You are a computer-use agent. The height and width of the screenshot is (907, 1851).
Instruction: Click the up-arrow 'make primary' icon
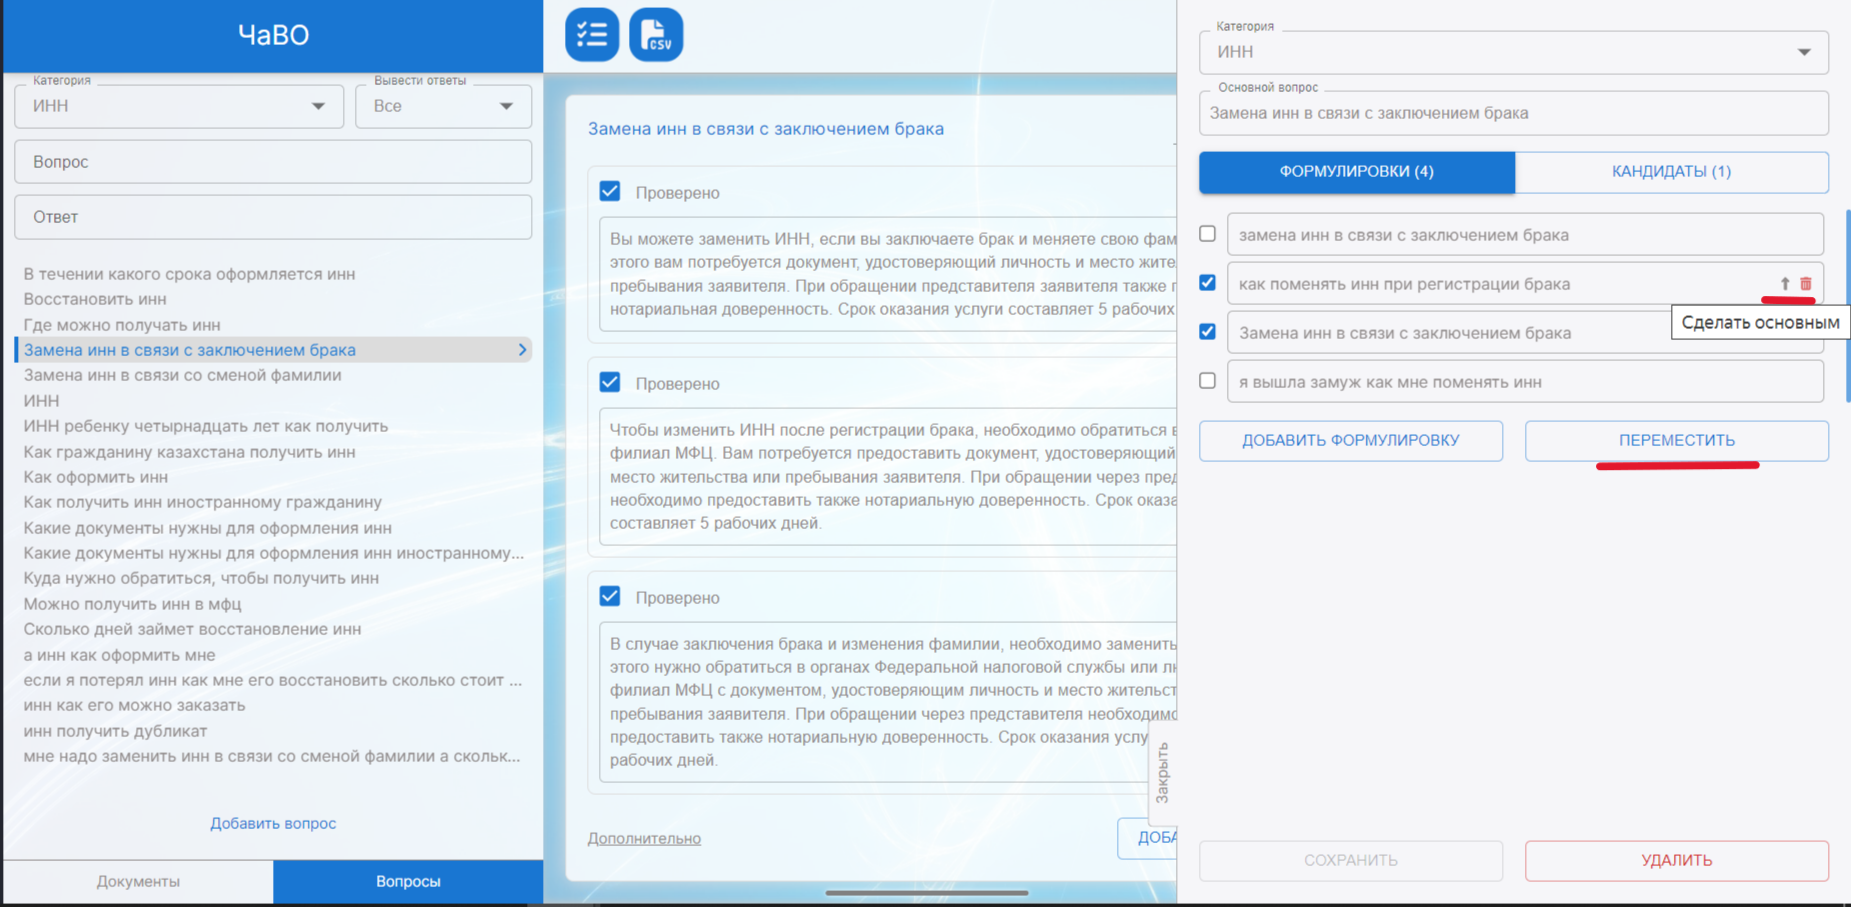coord(1785,284)
